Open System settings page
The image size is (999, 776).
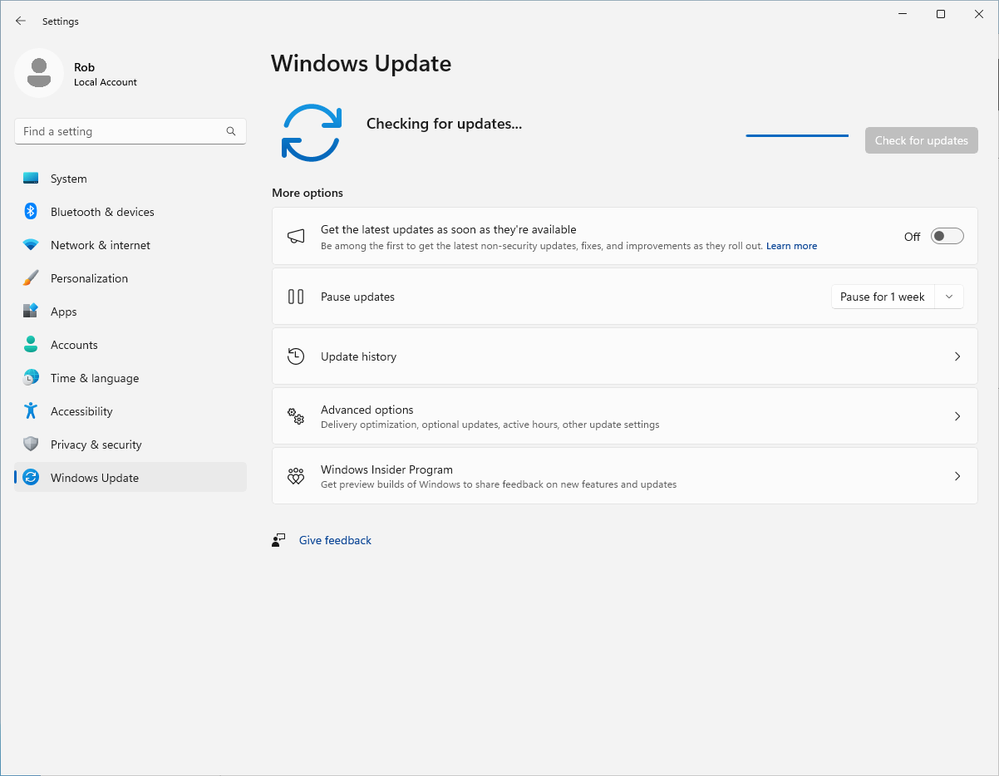[130, 178]
